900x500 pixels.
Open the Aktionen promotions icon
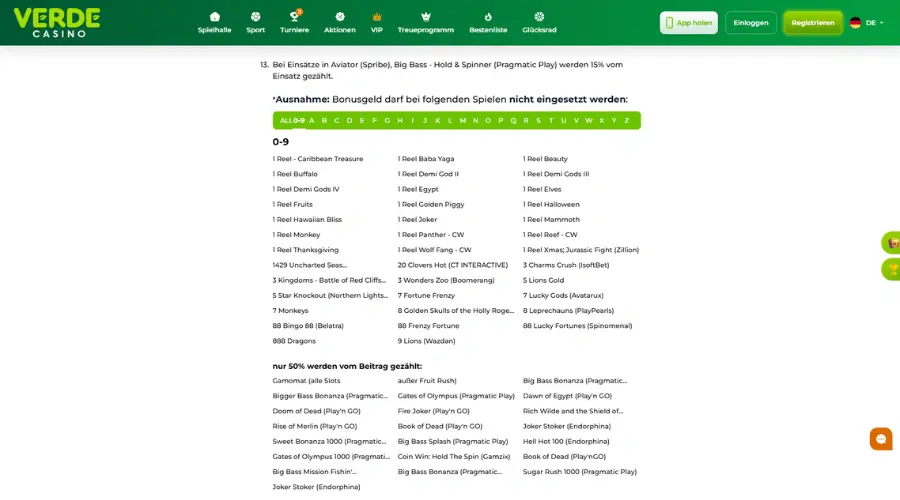(x=339, y=17)
